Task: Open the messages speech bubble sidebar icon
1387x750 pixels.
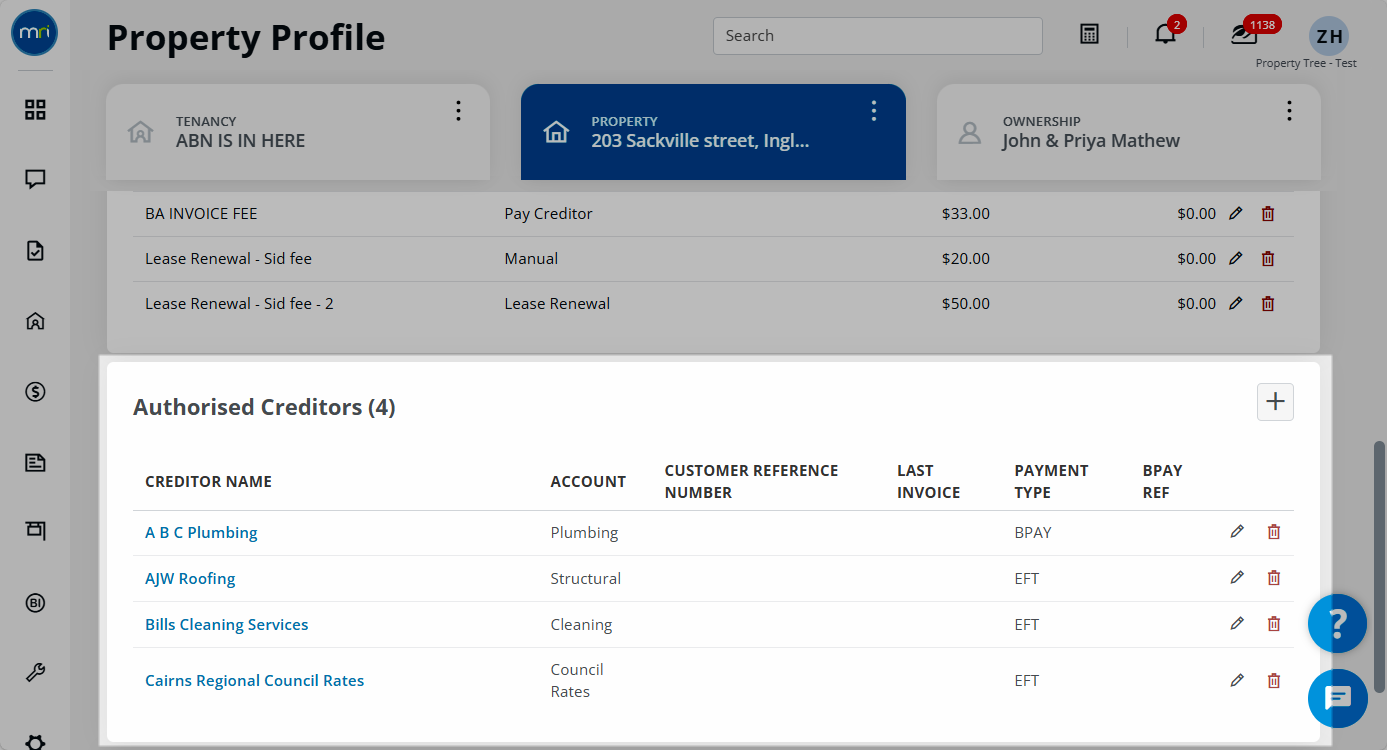Action: (35, 180)
